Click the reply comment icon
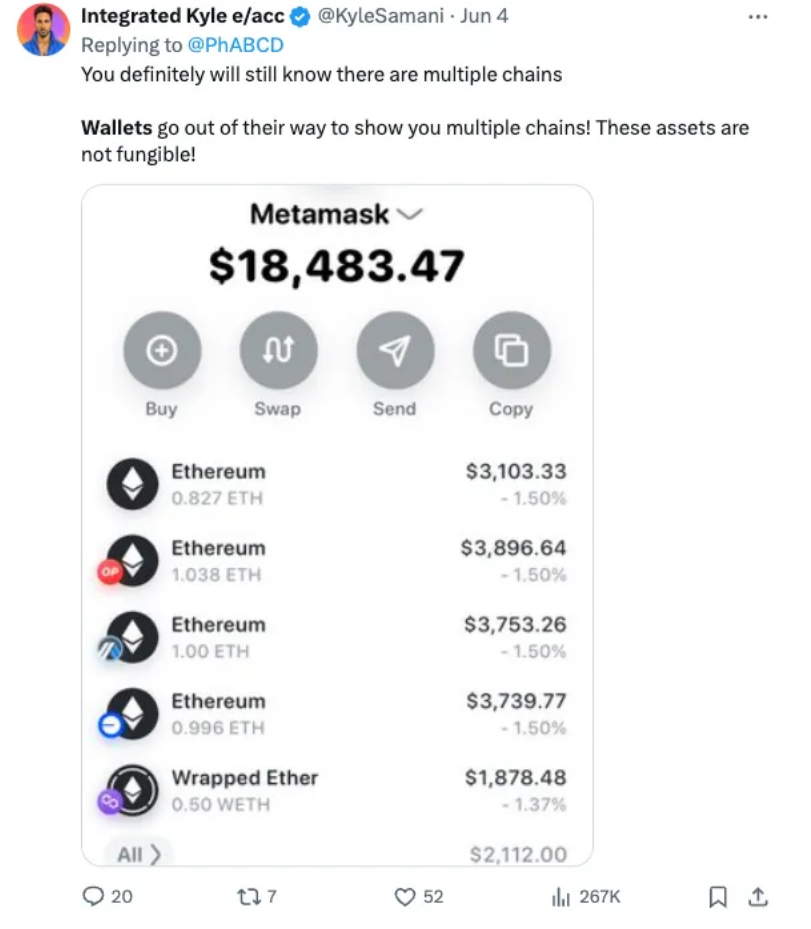 [x=93, y=896]
